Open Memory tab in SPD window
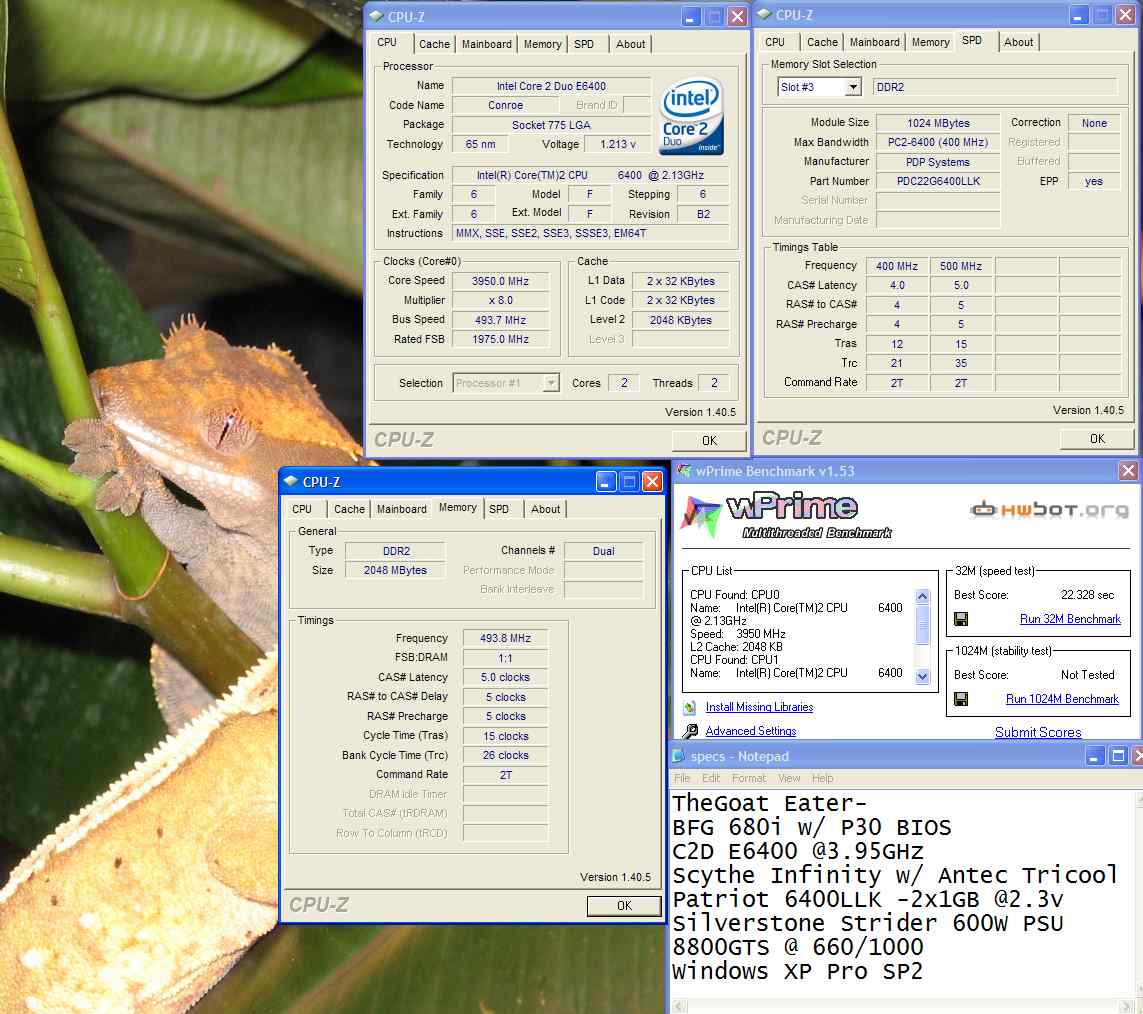1143x1014 pixels. [x=931, y=42]
